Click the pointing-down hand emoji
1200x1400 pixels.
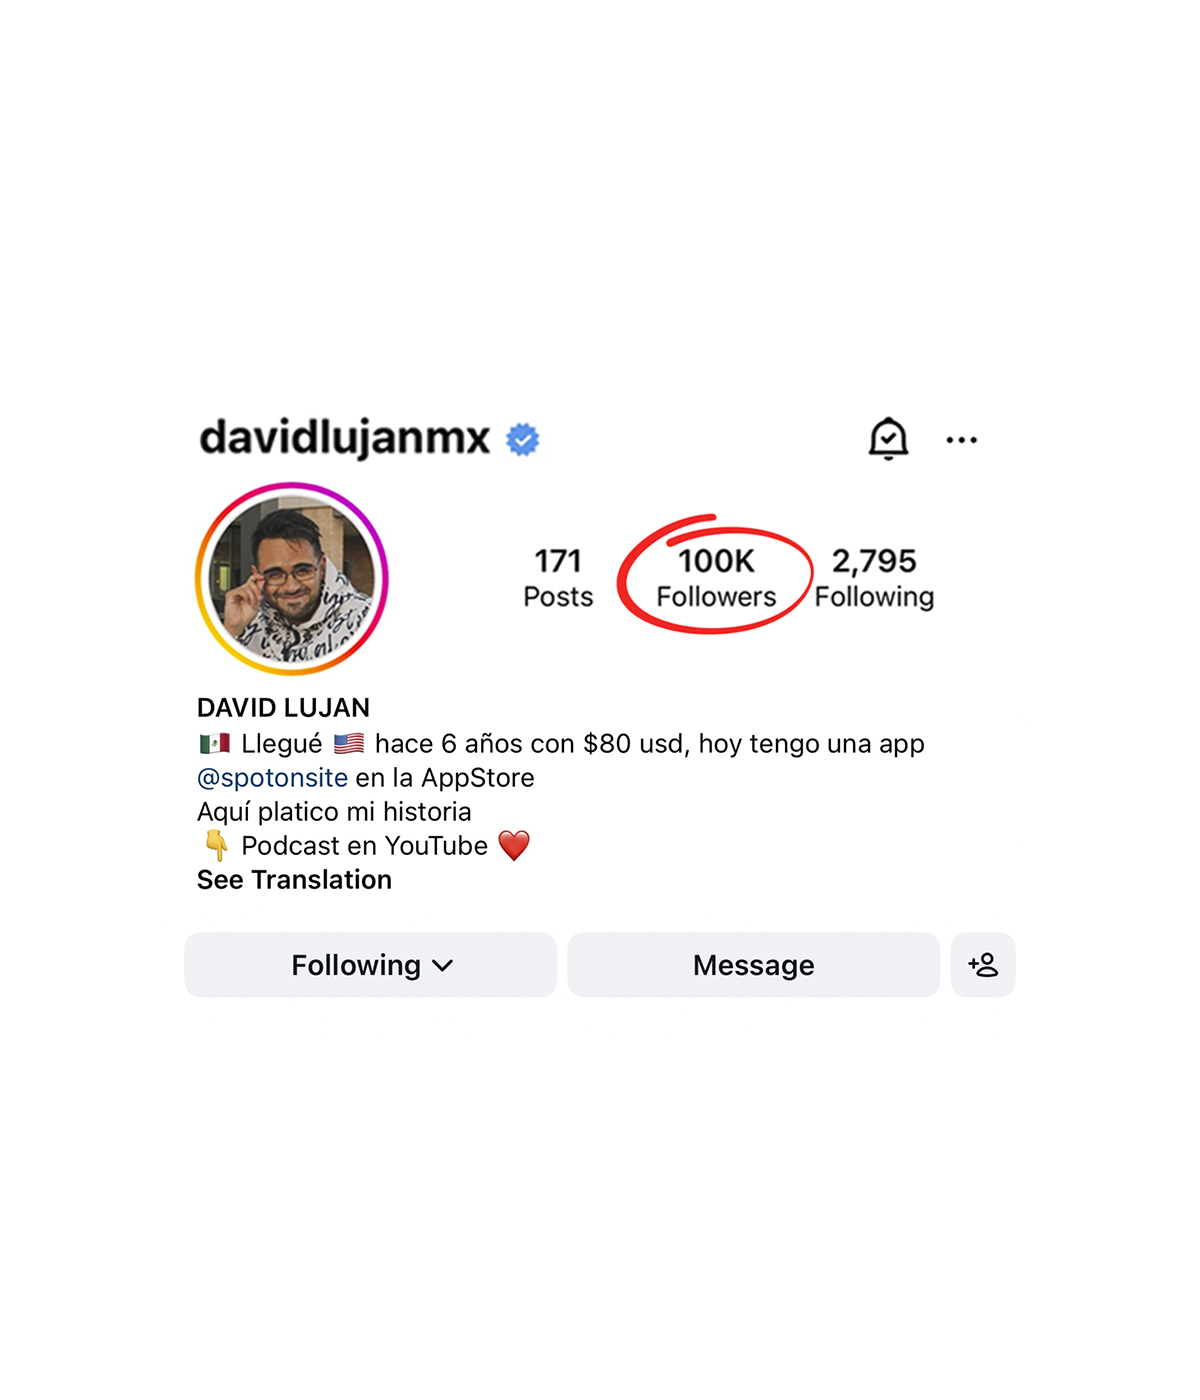[x=216, y=846]
